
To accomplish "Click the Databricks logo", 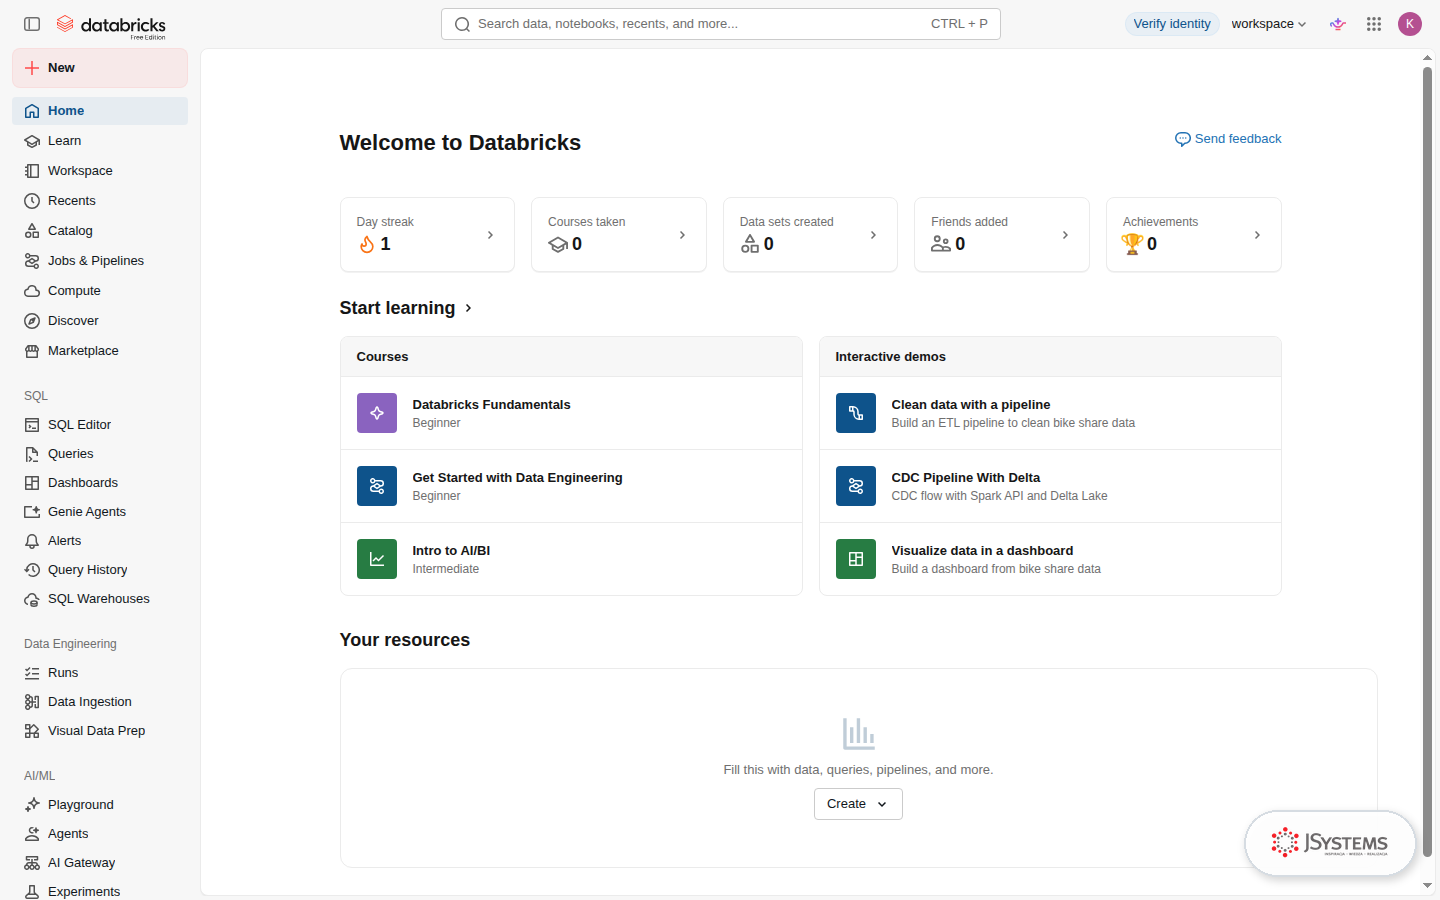I will [111, 25].
